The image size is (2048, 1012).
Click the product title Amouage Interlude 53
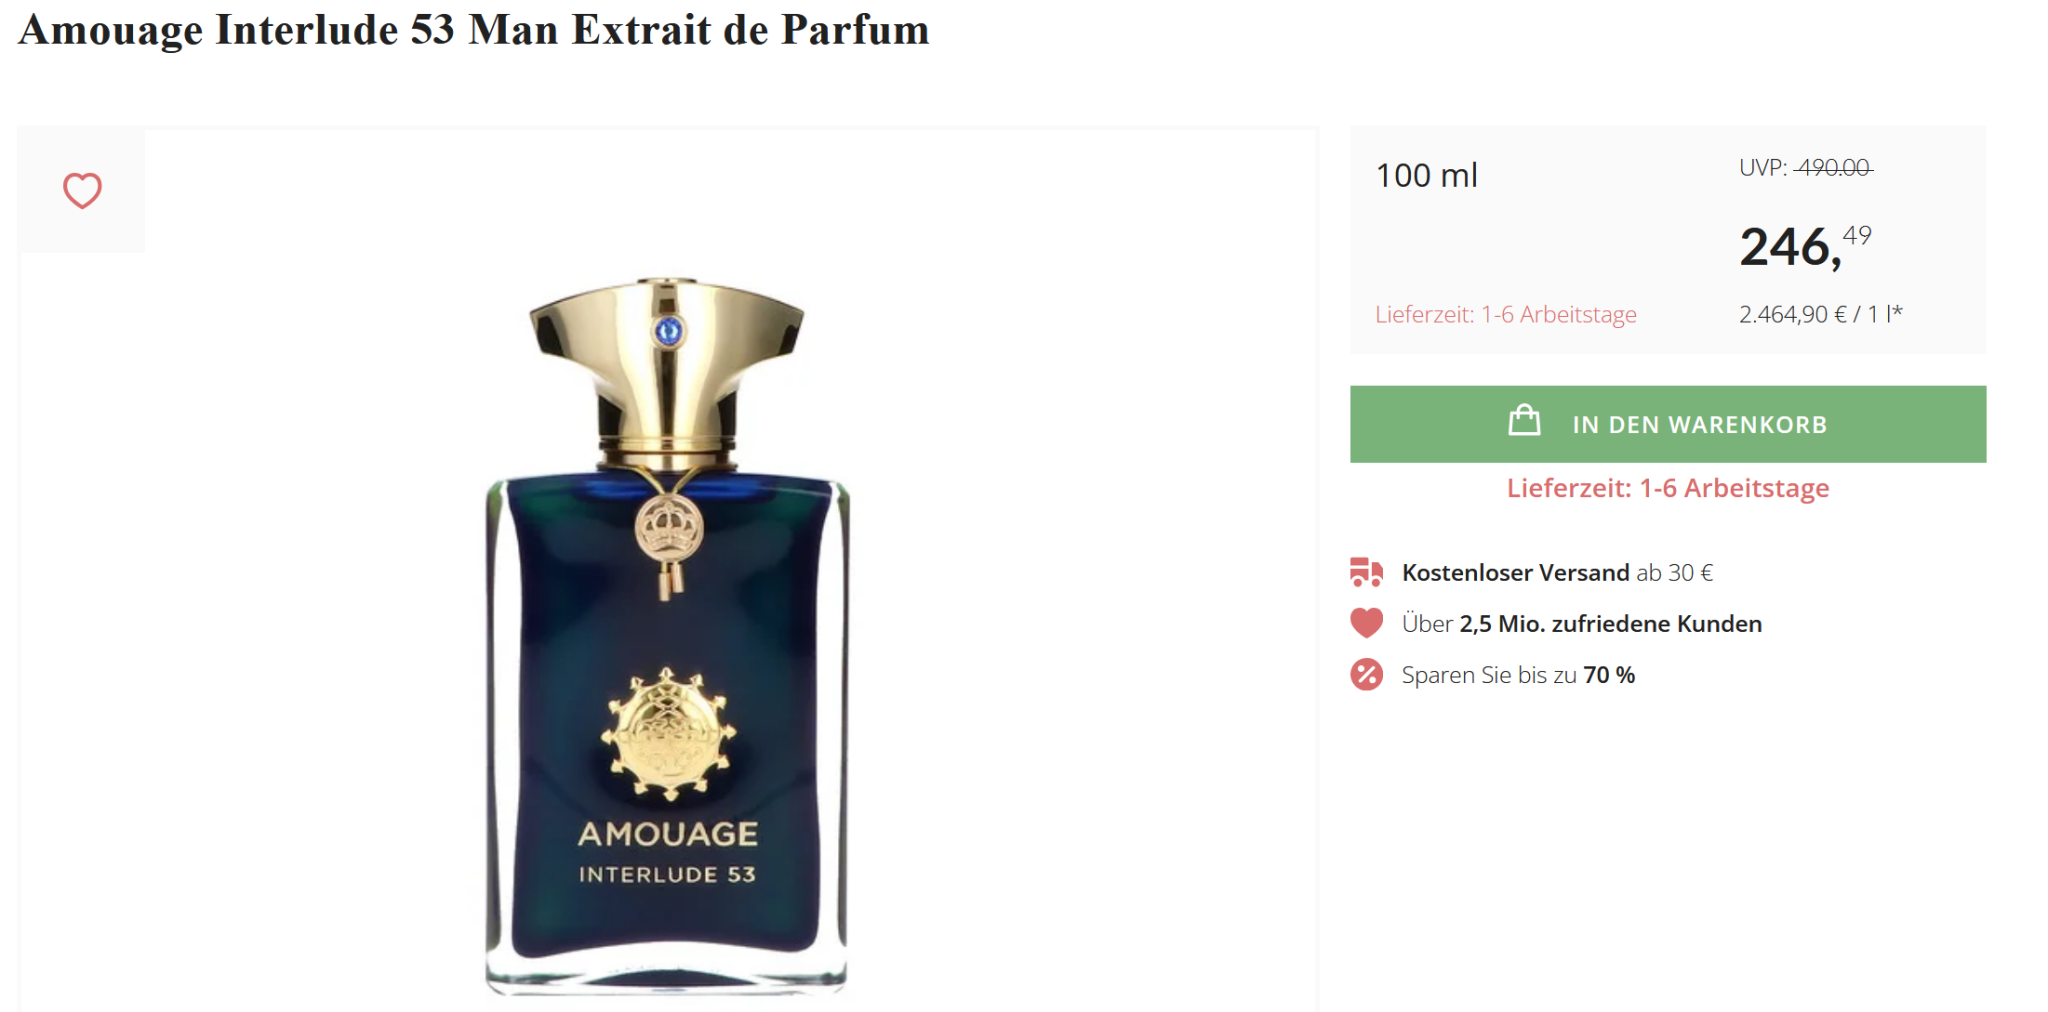point(474,29)
